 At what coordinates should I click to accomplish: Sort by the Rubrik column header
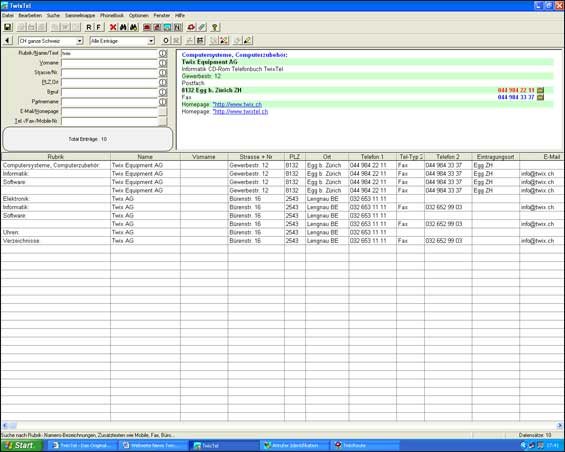tap(55, 157)
